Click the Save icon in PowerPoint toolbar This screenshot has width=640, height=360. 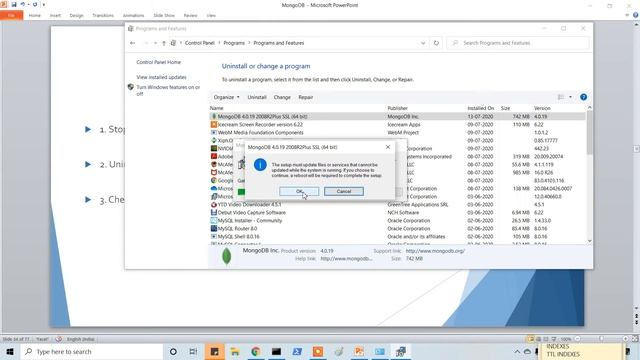14,4
